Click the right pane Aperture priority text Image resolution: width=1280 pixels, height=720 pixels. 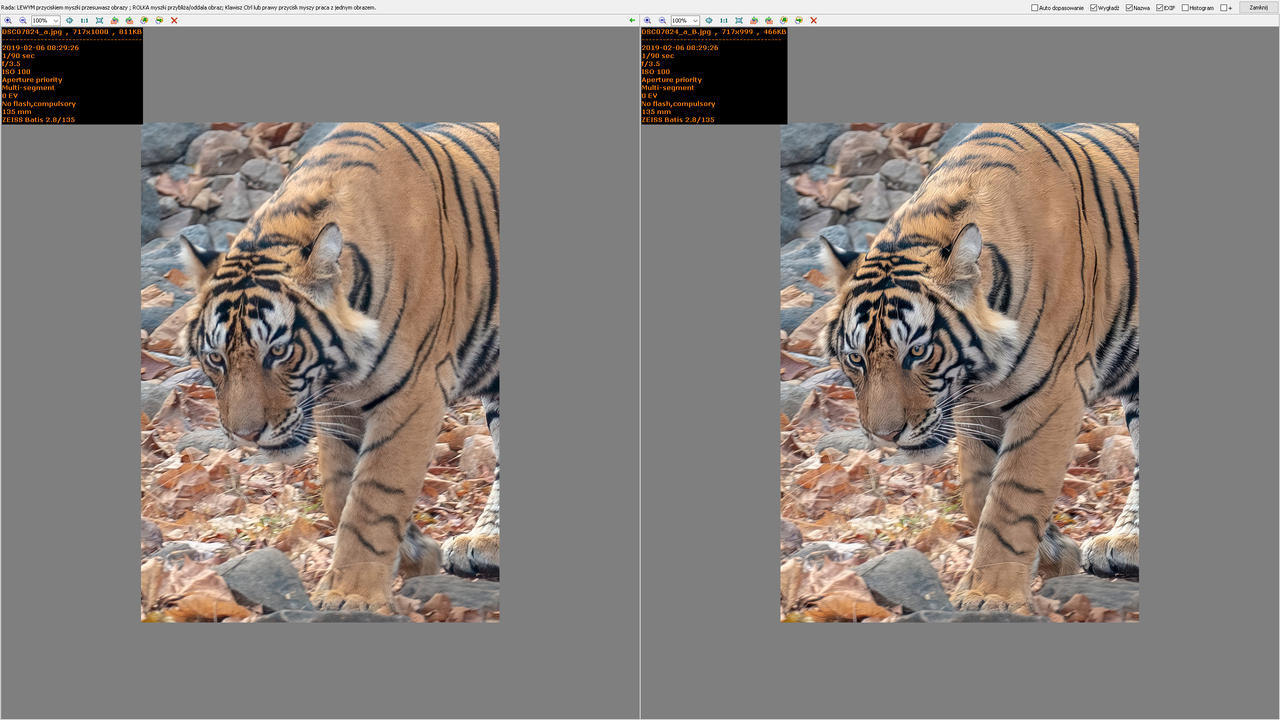tap(672, 80)
